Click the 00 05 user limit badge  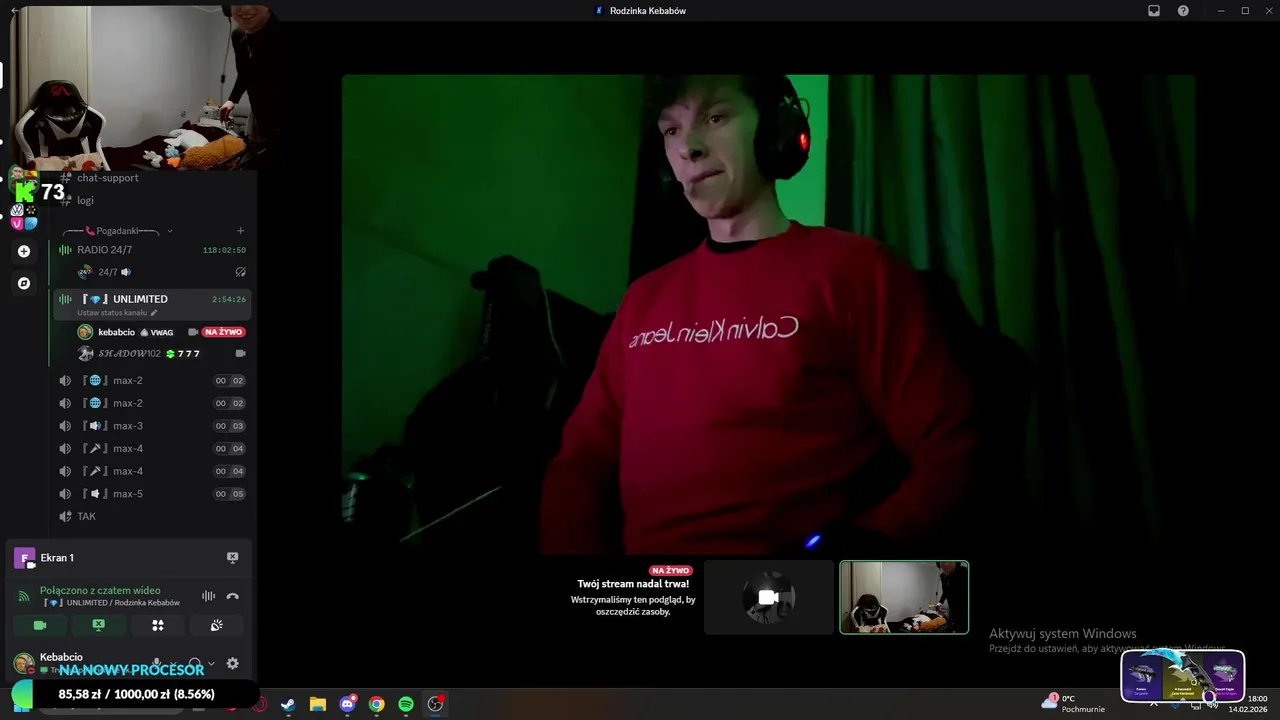coord(229,494)
